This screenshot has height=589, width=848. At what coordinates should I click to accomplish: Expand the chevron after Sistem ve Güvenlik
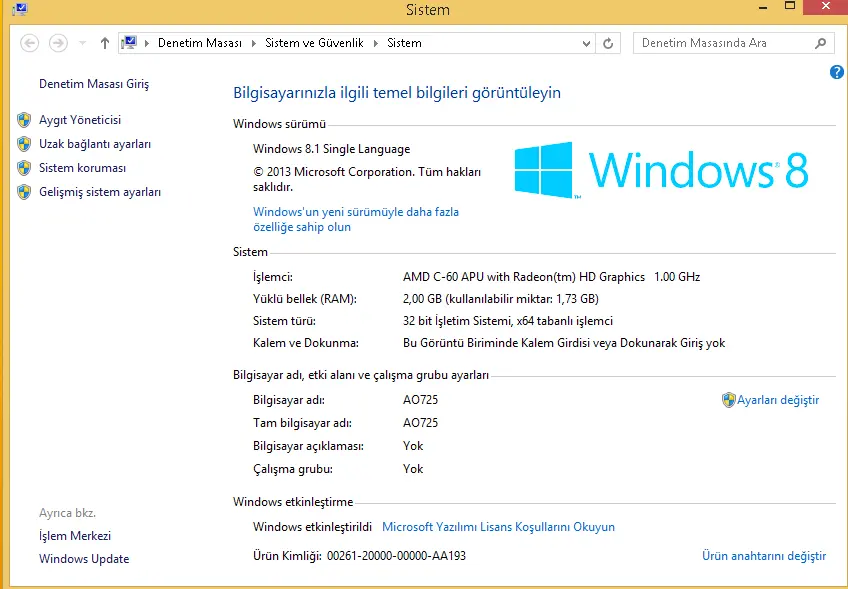click(376, 43)
